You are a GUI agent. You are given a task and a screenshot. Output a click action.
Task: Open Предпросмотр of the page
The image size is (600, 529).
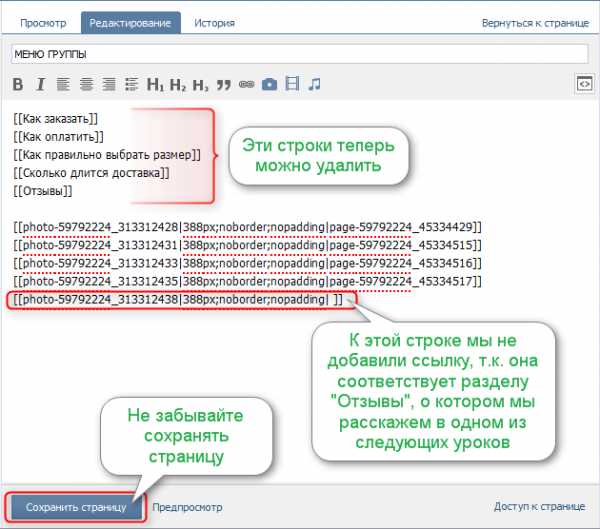tap(187, 507)
